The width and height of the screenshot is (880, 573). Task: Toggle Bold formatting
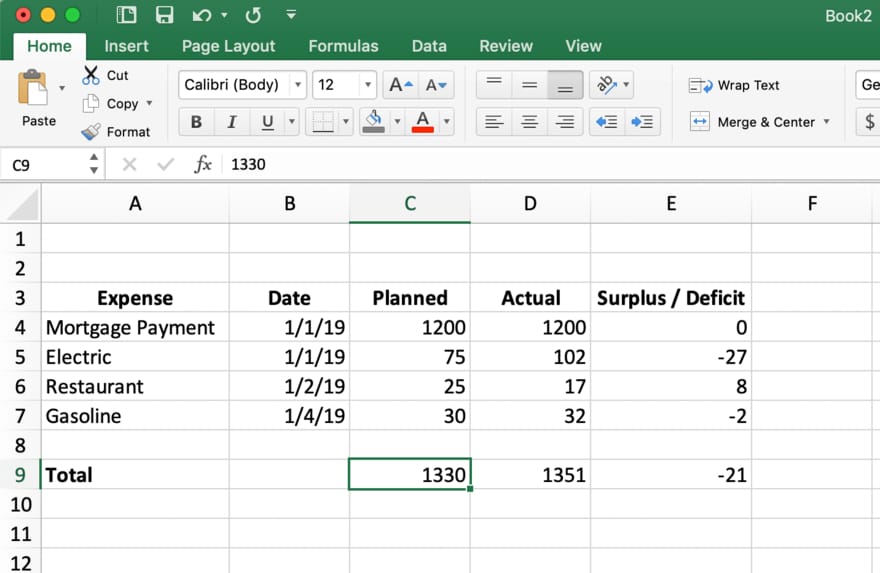(196, 122)
